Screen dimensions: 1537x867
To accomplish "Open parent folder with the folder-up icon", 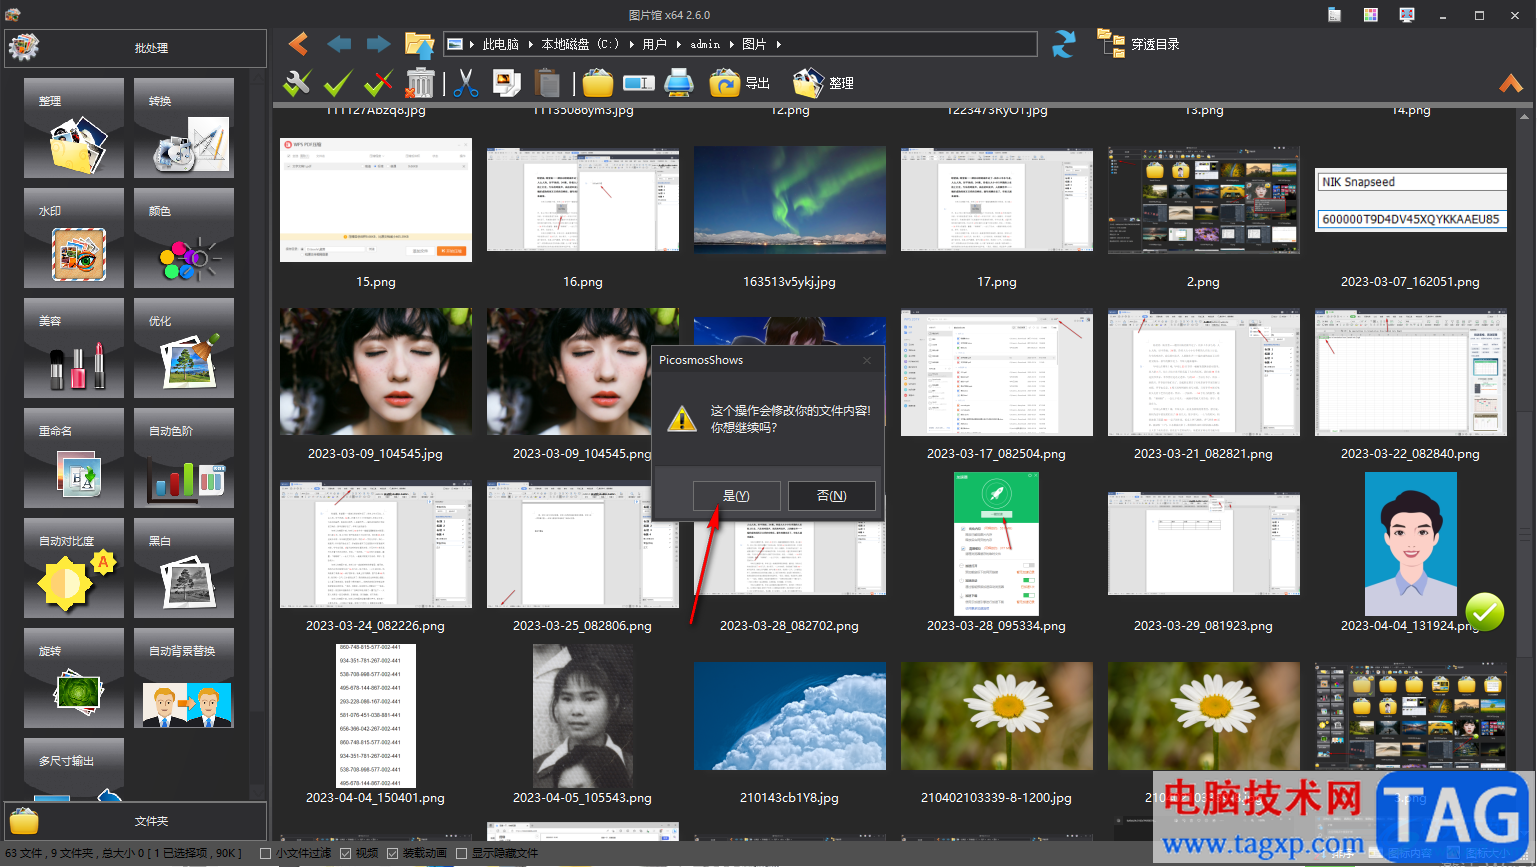I will (x=419, y=44).
